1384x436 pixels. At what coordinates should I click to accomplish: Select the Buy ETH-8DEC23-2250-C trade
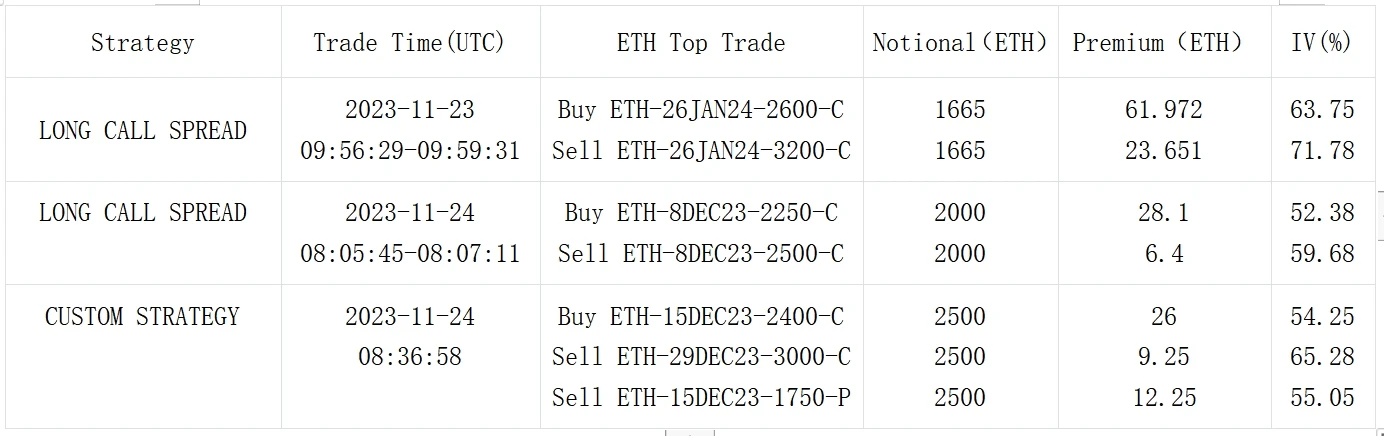click(x=701, y=213)
